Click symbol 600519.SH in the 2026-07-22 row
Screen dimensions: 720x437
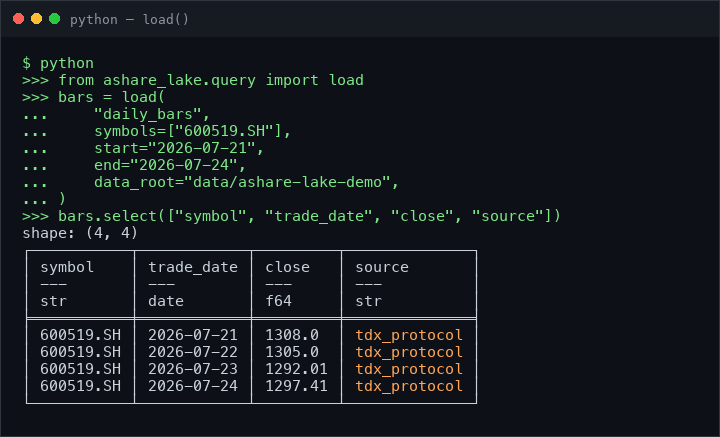80,352
